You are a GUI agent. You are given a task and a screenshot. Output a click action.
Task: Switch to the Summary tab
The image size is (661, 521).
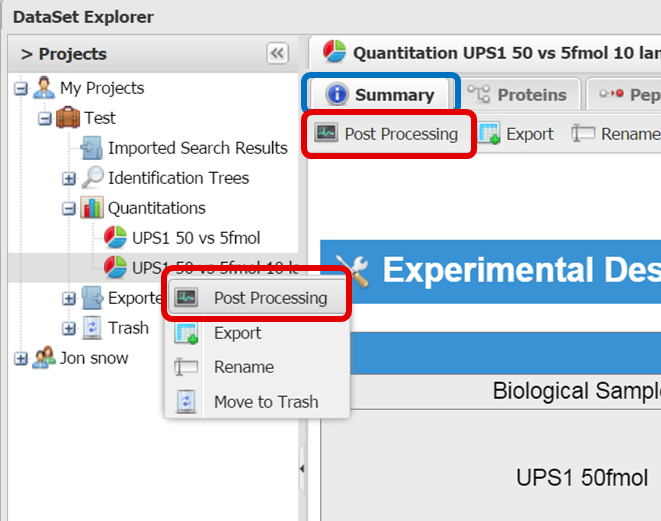(x=381, y=95)
